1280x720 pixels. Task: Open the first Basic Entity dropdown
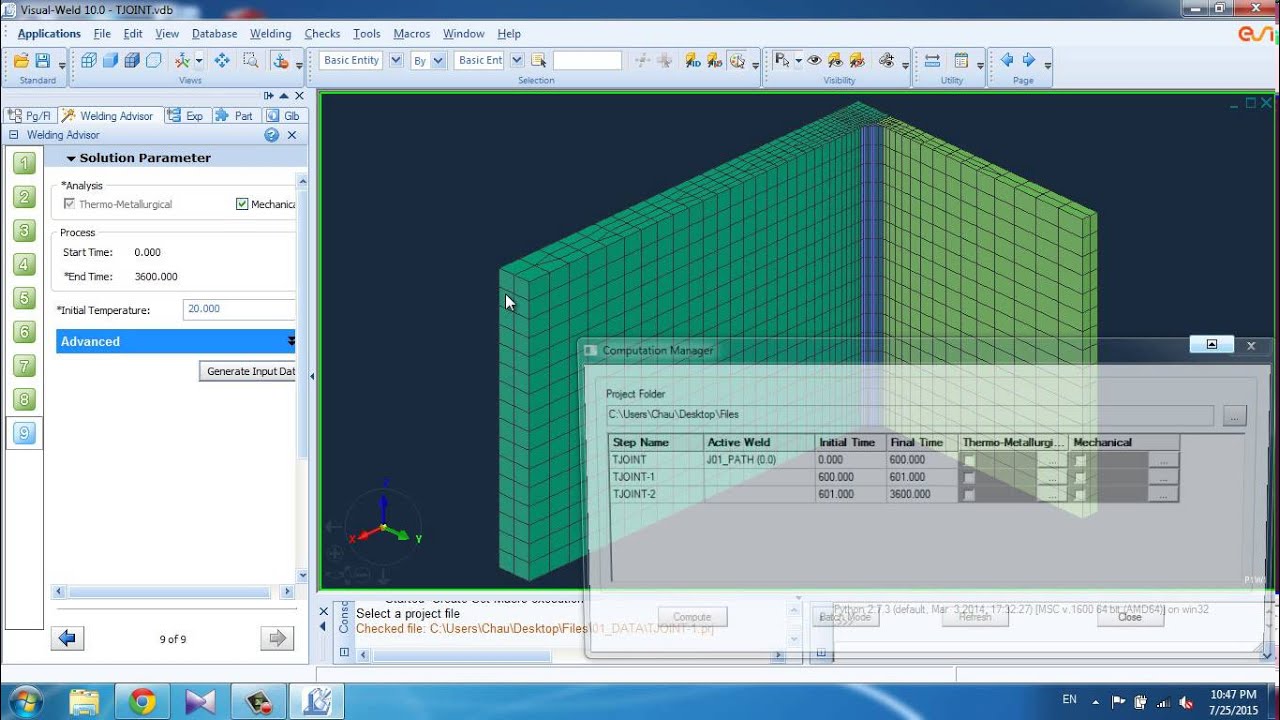pos(395,60)
